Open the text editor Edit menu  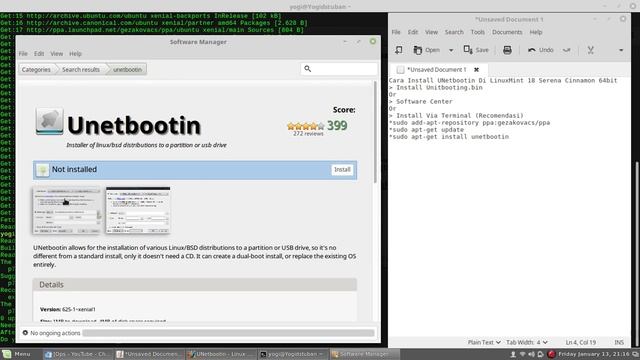tap(413, 32)
